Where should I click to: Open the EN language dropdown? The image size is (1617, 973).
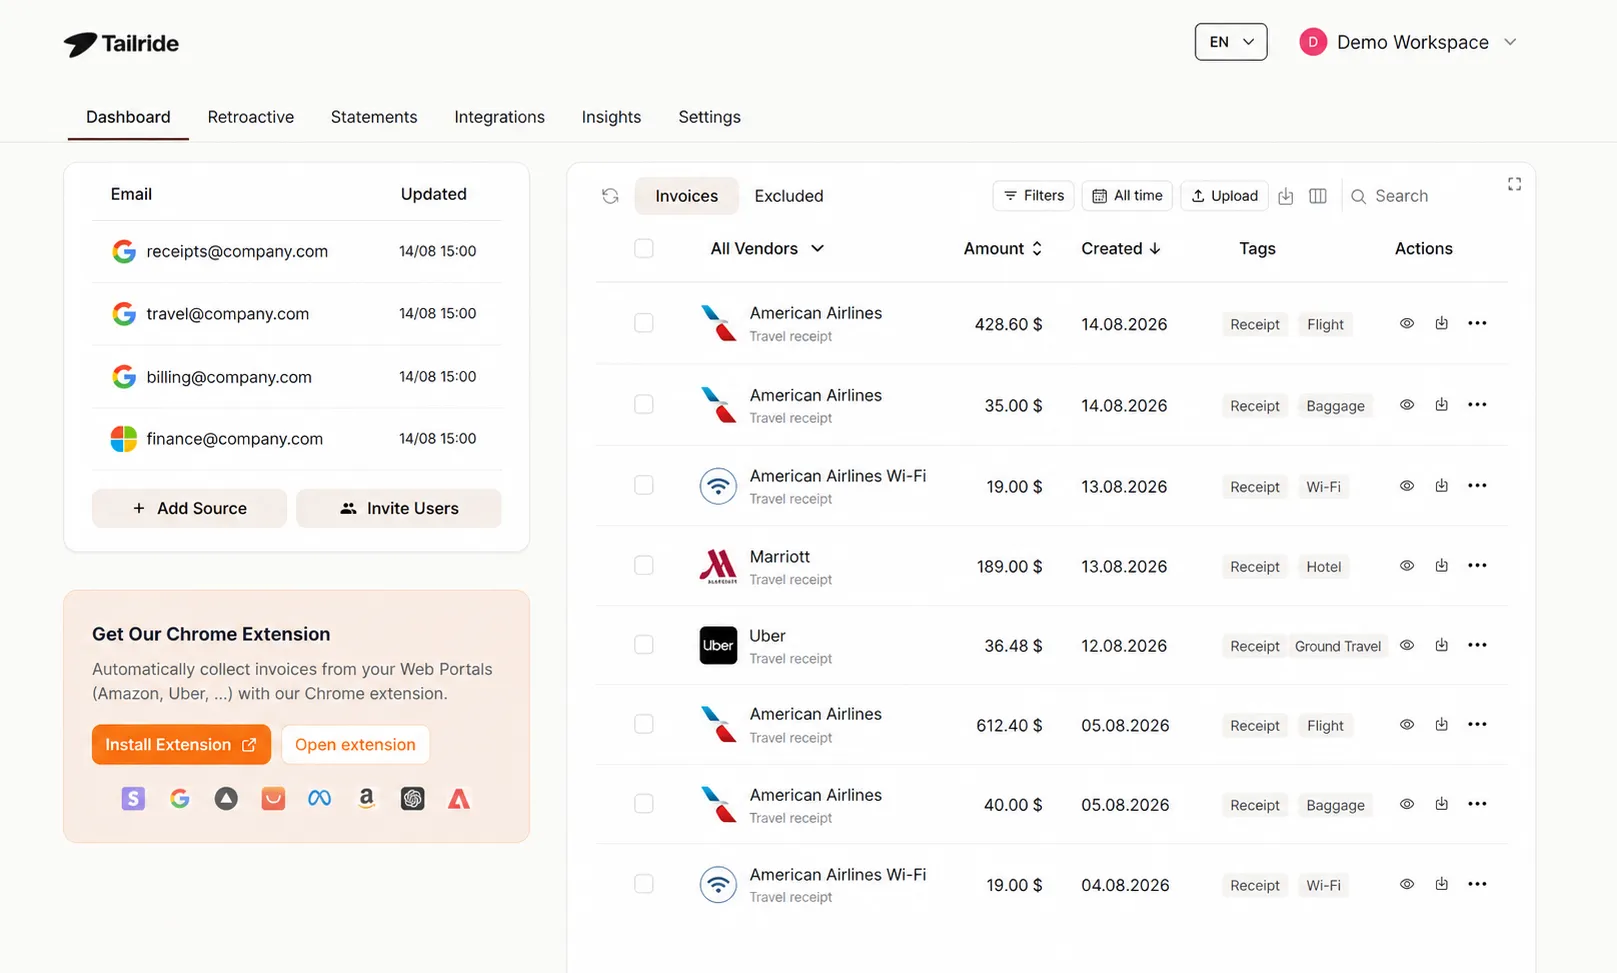(1231, 42)
